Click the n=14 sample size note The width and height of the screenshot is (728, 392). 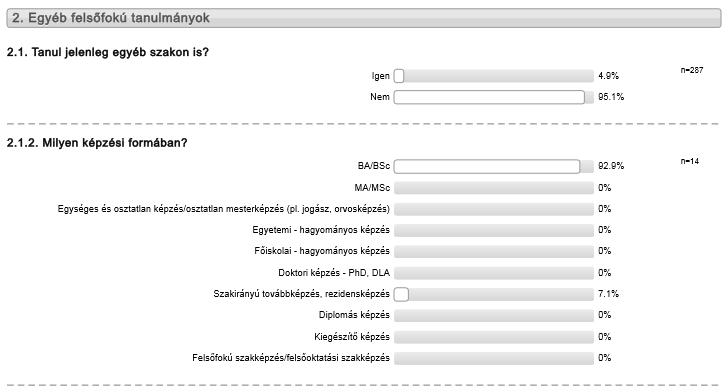click(690, 161)
